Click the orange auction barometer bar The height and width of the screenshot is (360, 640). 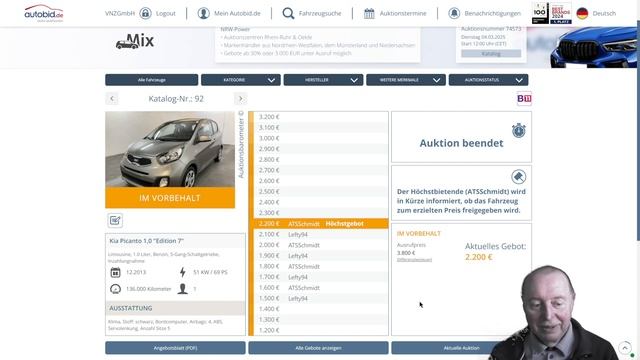click(251, 223)
